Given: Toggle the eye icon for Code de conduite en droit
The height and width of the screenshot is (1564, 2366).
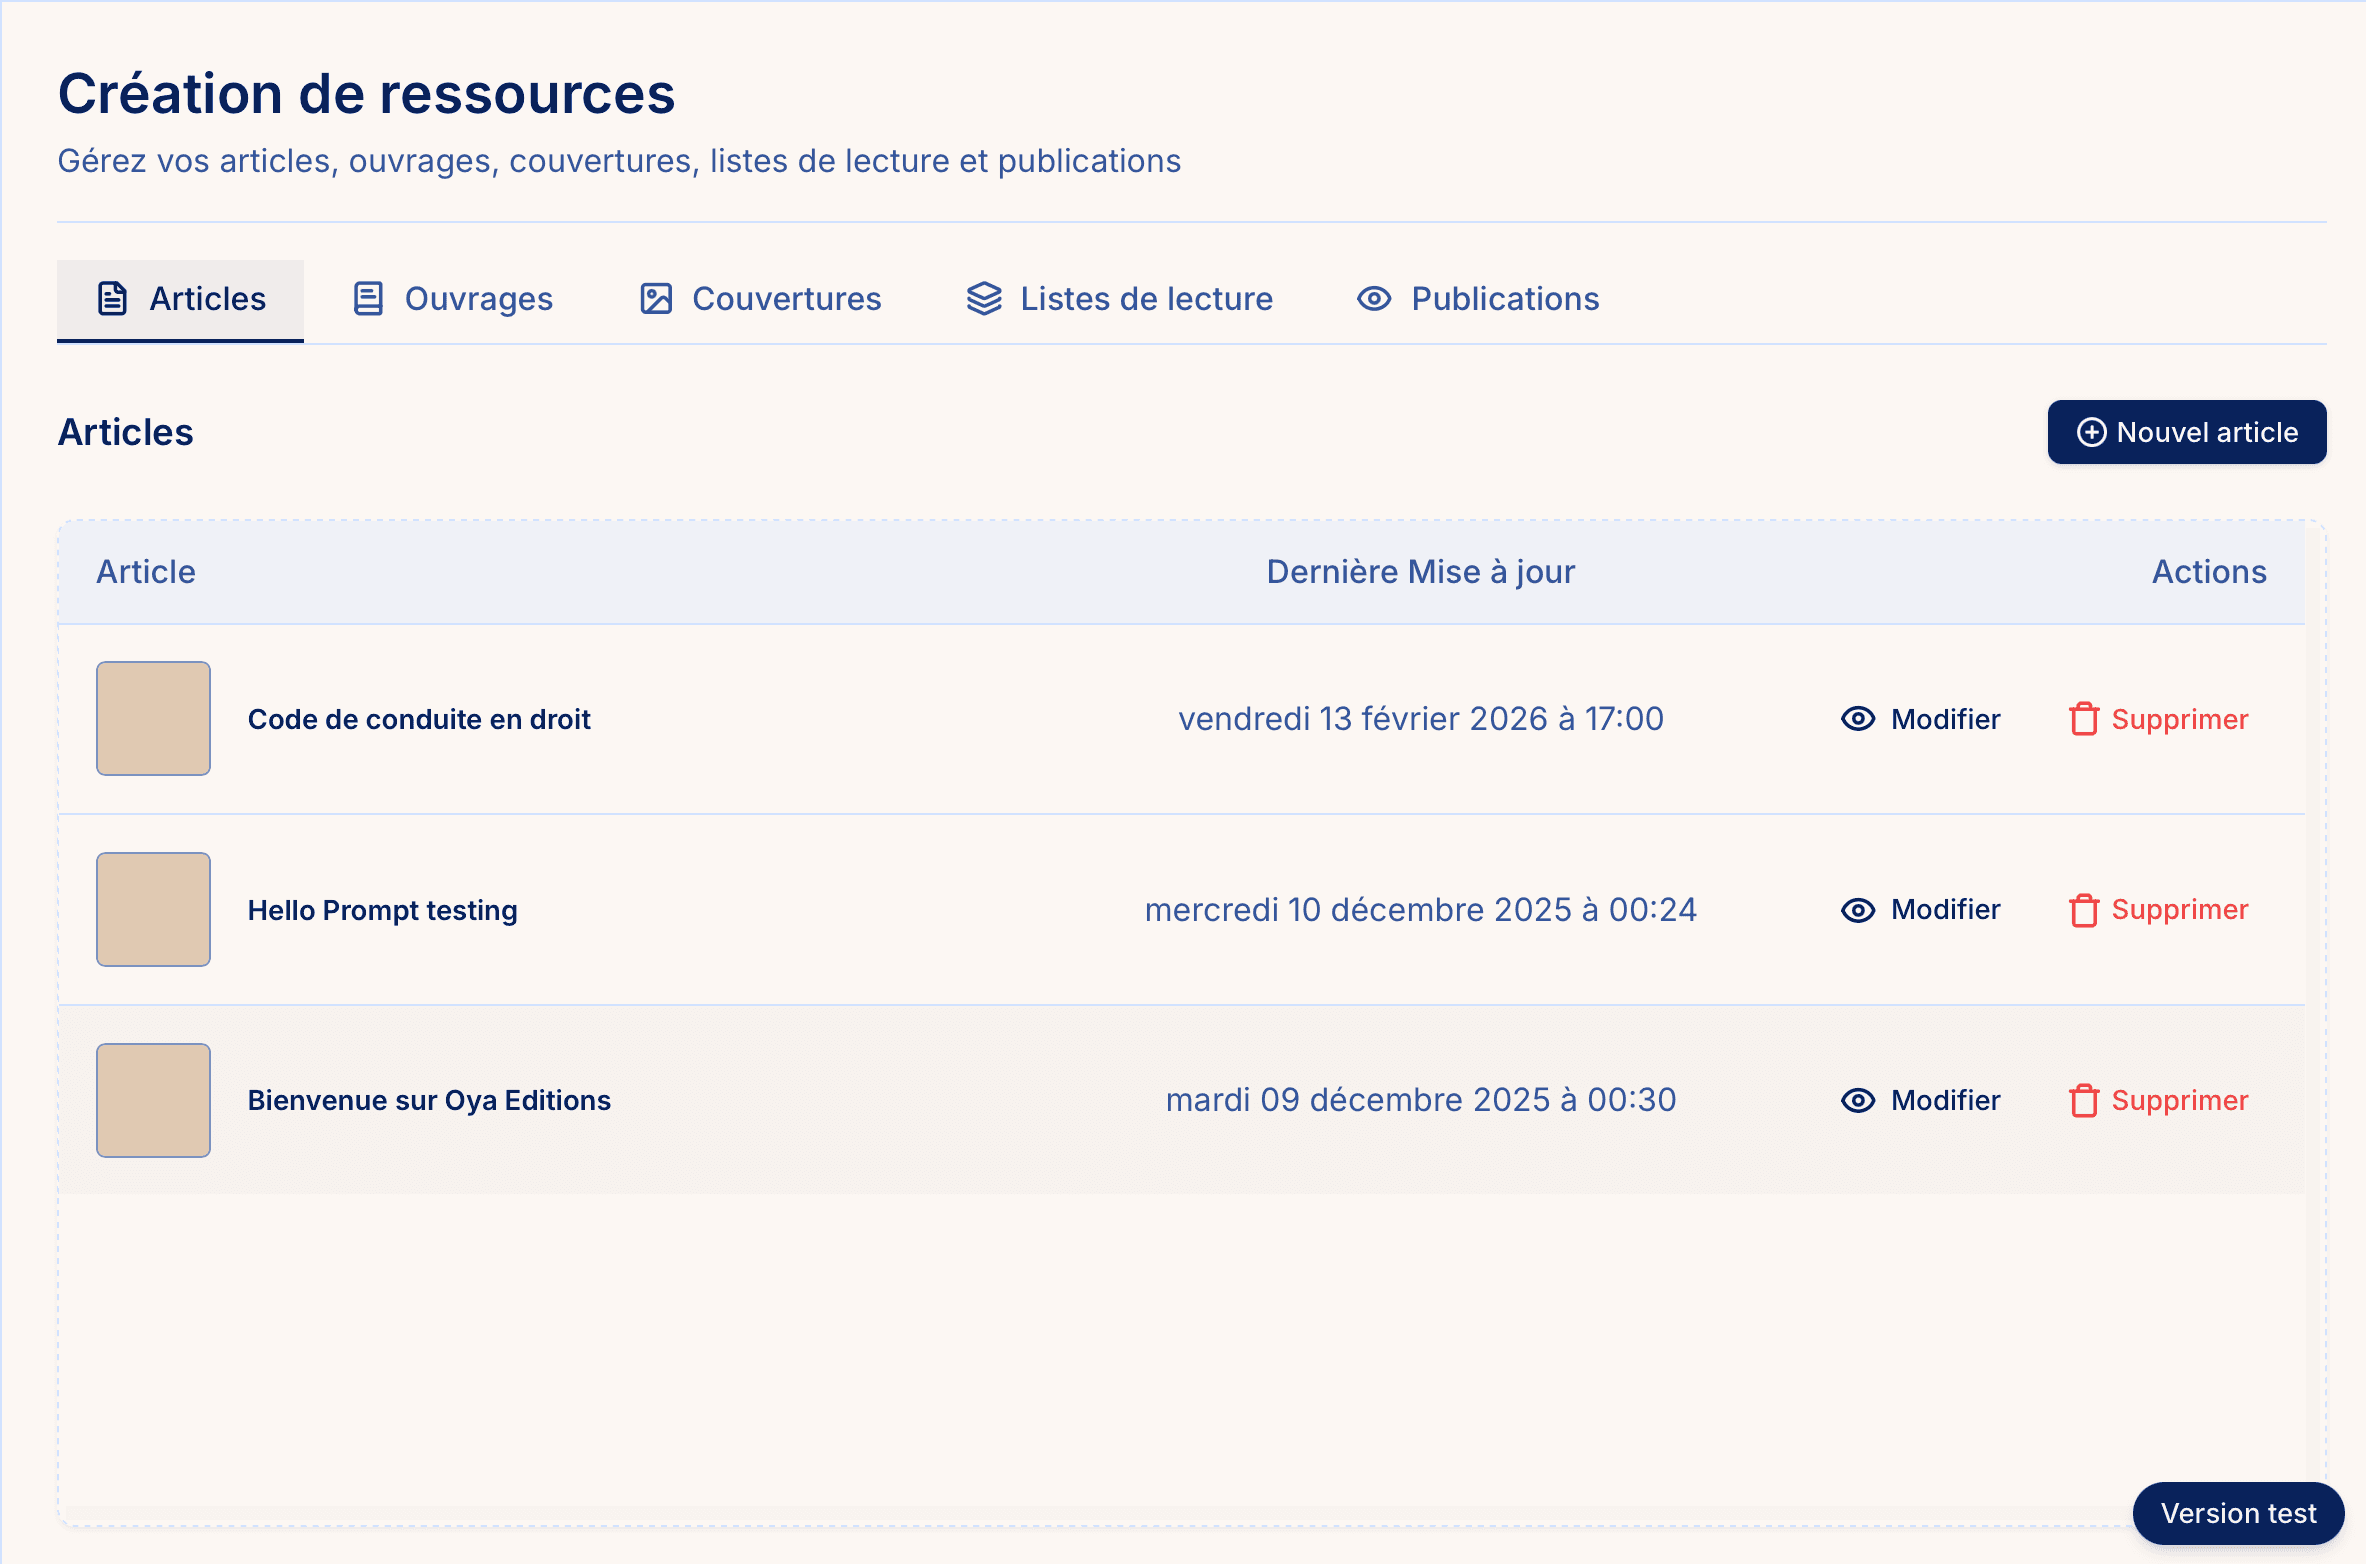Looking at the screenshot, I should click(x=1857, y=719).
